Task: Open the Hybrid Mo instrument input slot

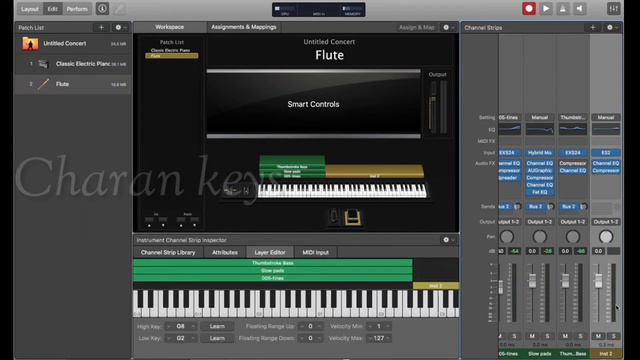Action: 540,153
